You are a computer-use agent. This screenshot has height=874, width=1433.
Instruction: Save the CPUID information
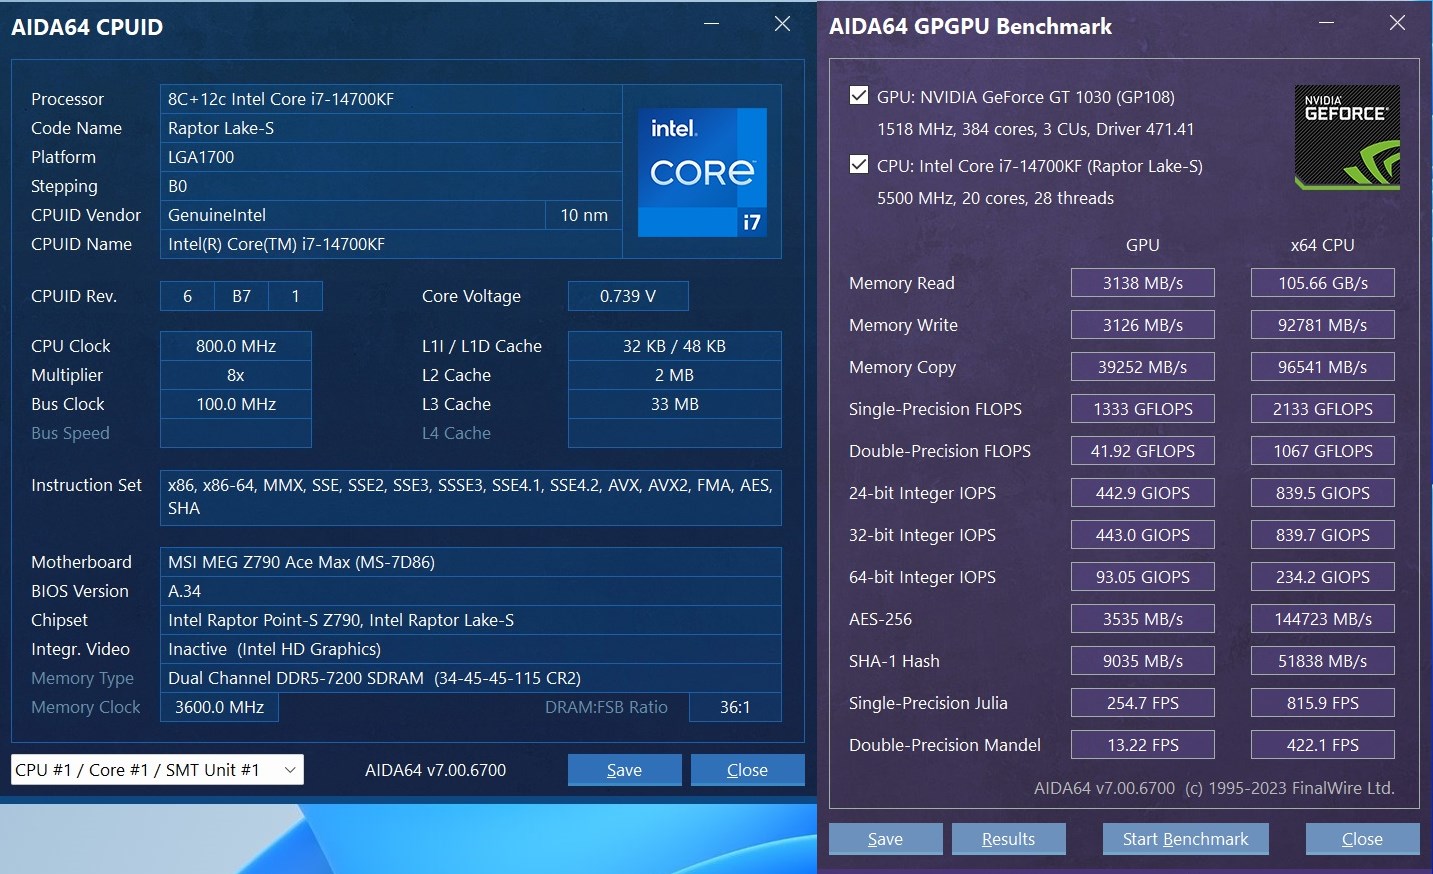click(624, 770)
